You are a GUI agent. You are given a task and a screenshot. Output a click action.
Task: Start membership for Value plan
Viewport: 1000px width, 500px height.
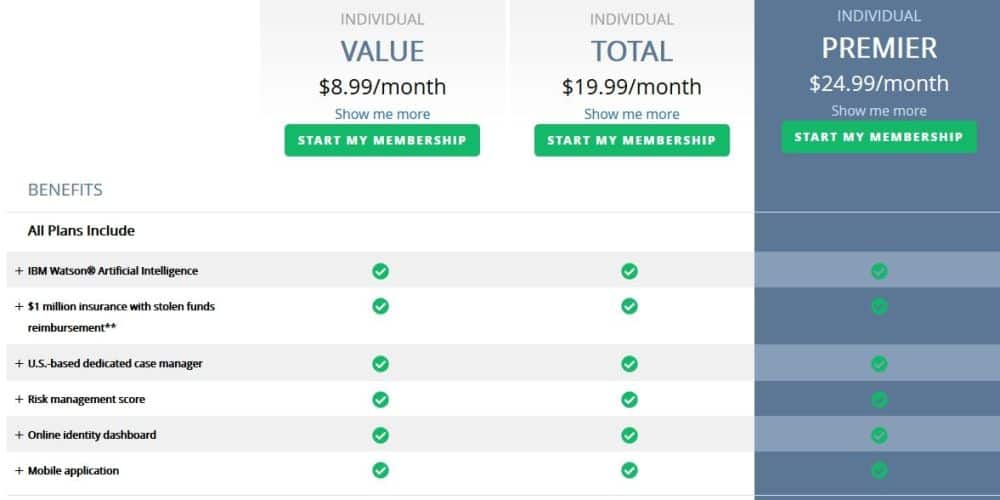coord(382,140)
